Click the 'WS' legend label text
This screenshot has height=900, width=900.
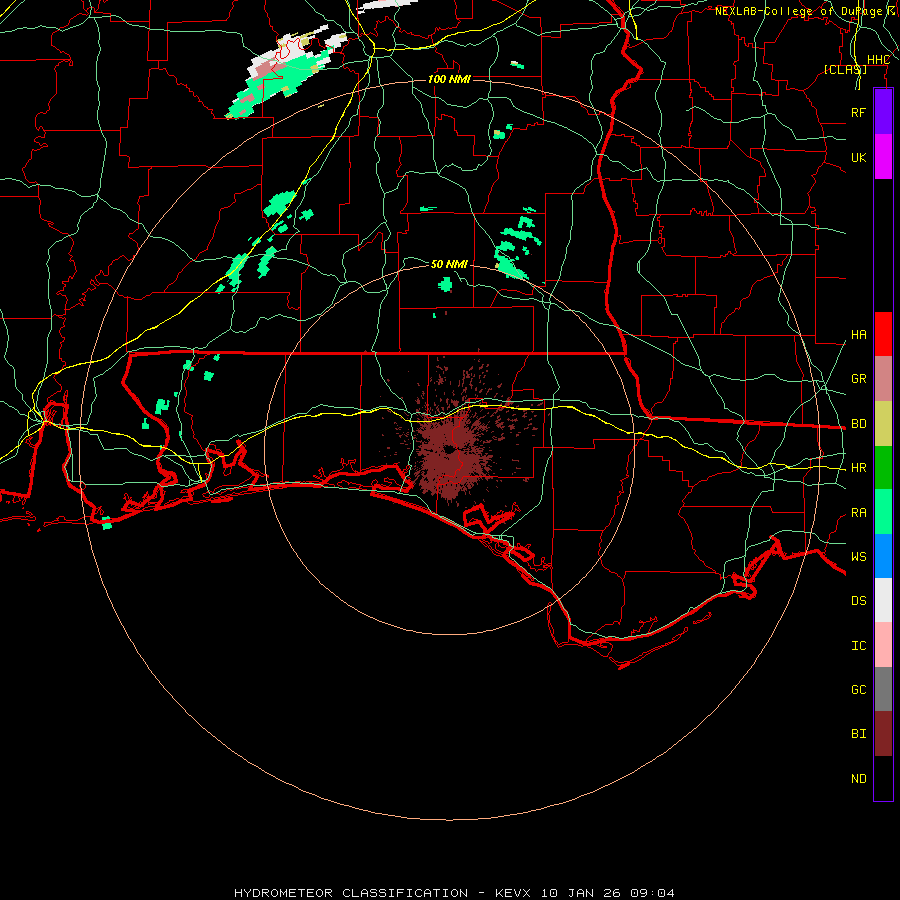(858, 557)
